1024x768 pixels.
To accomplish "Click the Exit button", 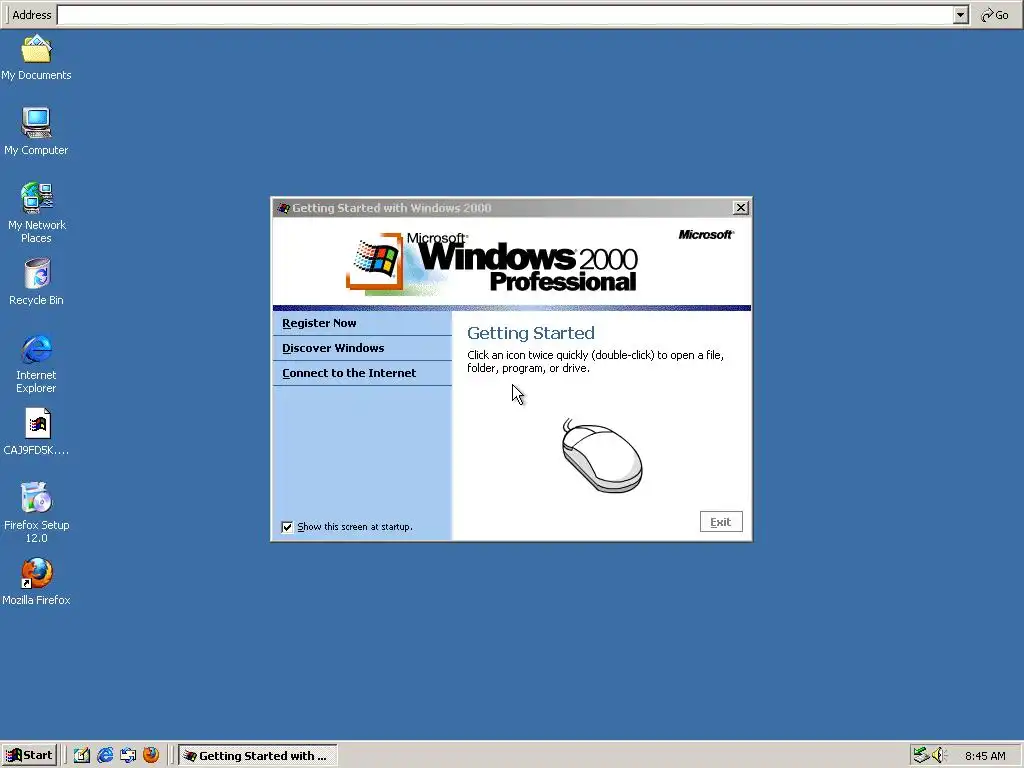I will pyautogui.click(x=721, y=522).
